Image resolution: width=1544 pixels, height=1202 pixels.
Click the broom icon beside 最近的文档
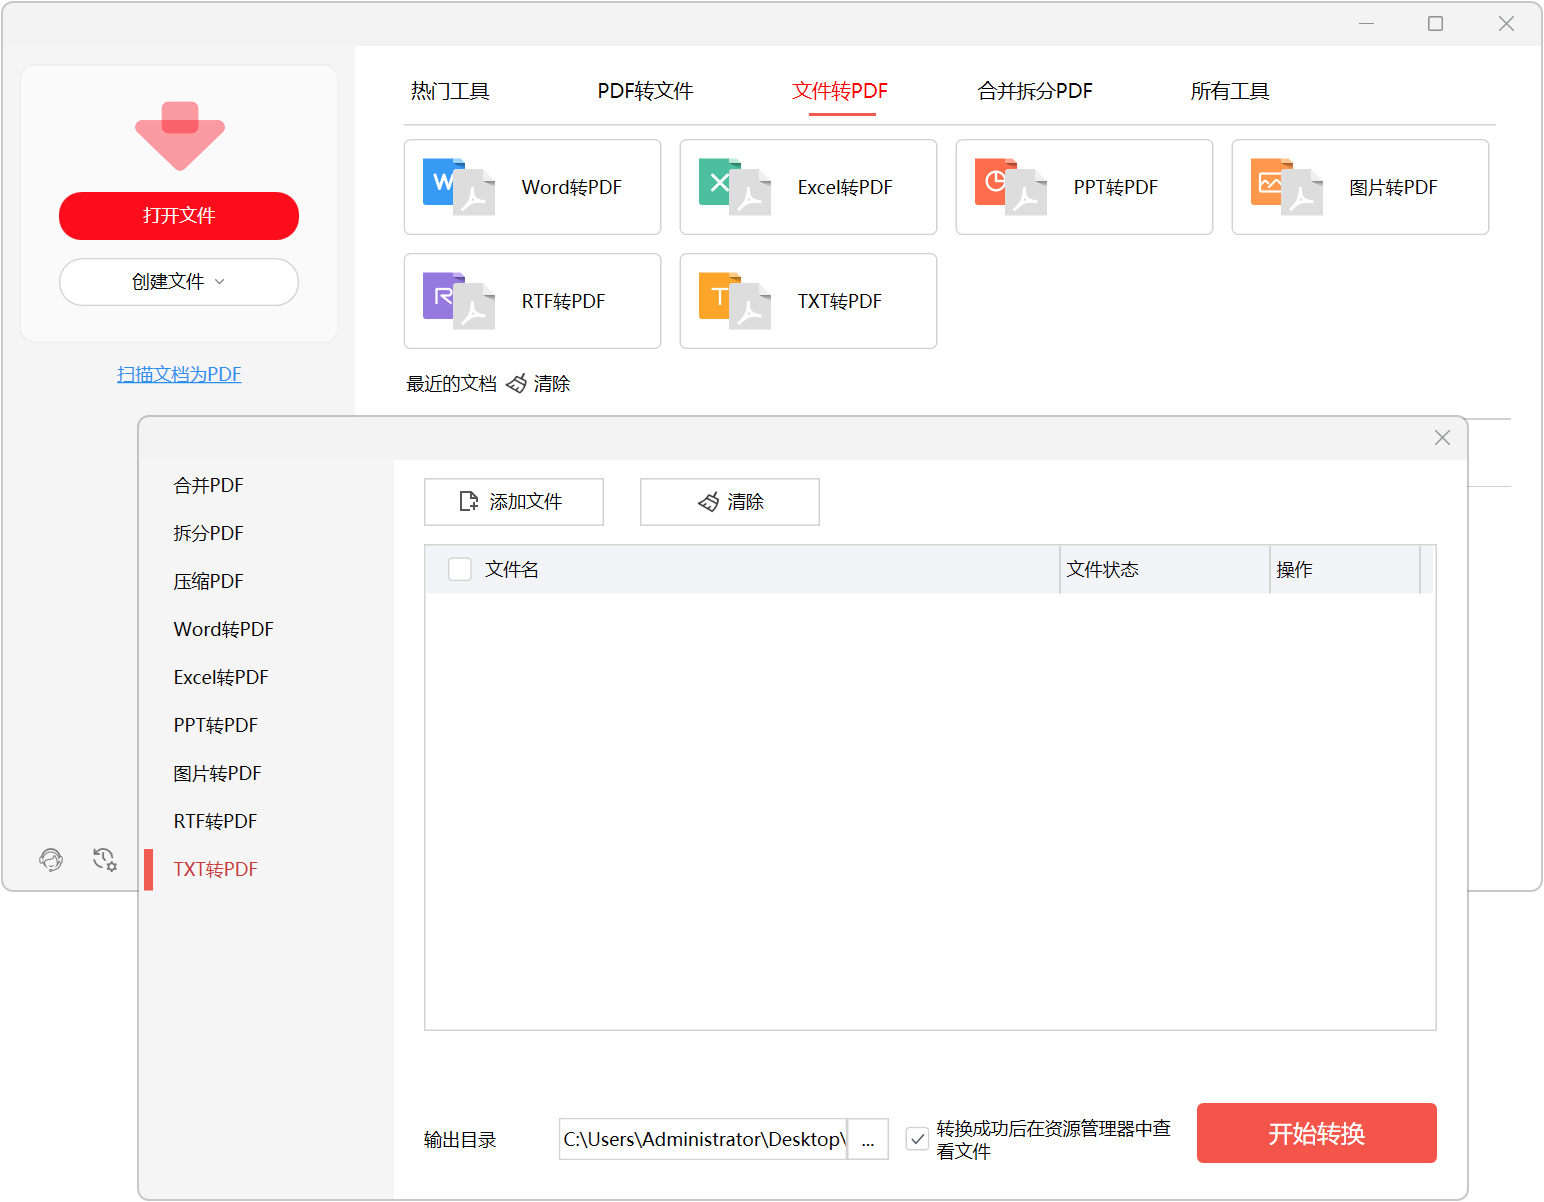pos(516,384)
